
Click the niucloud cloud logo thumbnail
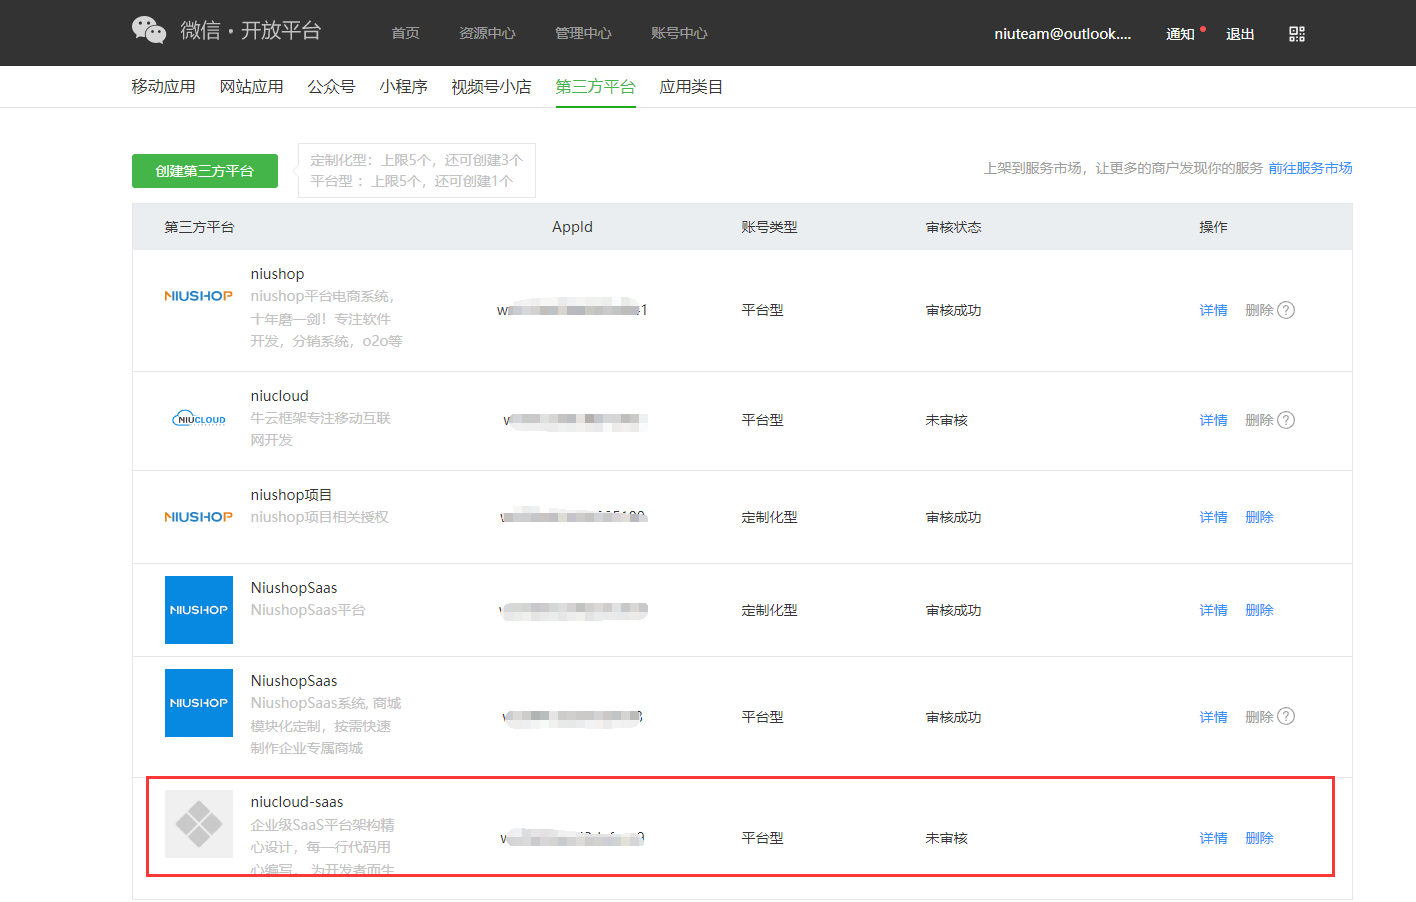199,419
